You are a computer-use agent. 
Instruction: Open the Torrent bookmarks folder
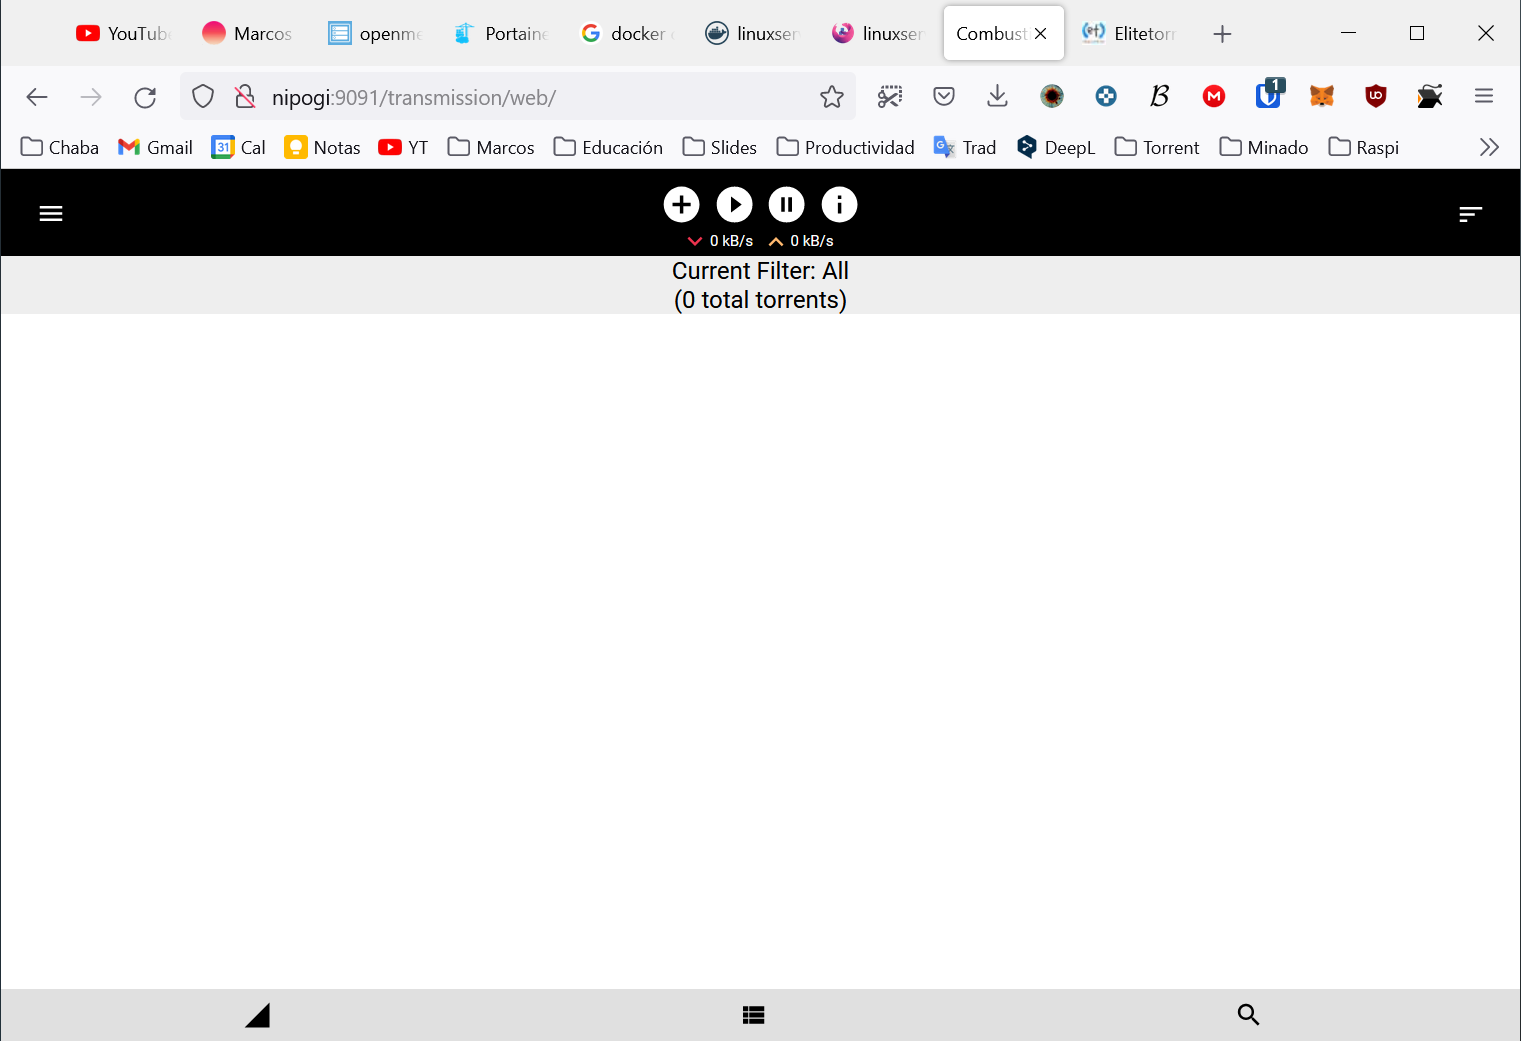click(x=1157, y=148)
